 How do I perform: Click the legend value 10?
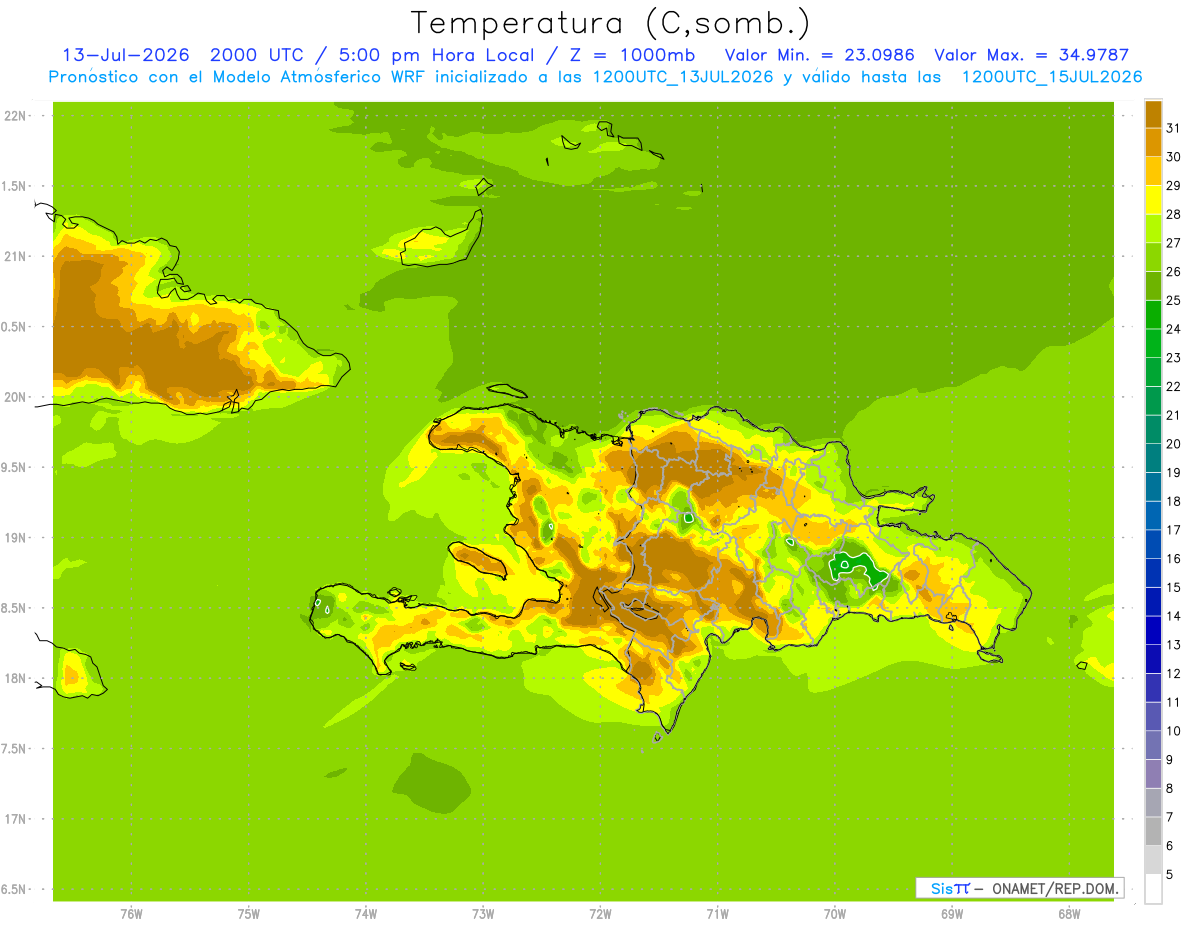tap(1174, 731)
